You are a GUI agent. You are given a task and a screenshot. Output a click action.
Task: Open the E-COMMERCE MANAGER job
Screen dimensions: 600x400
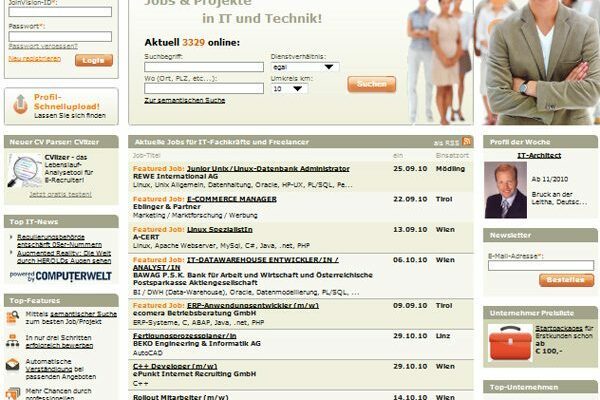232,199
